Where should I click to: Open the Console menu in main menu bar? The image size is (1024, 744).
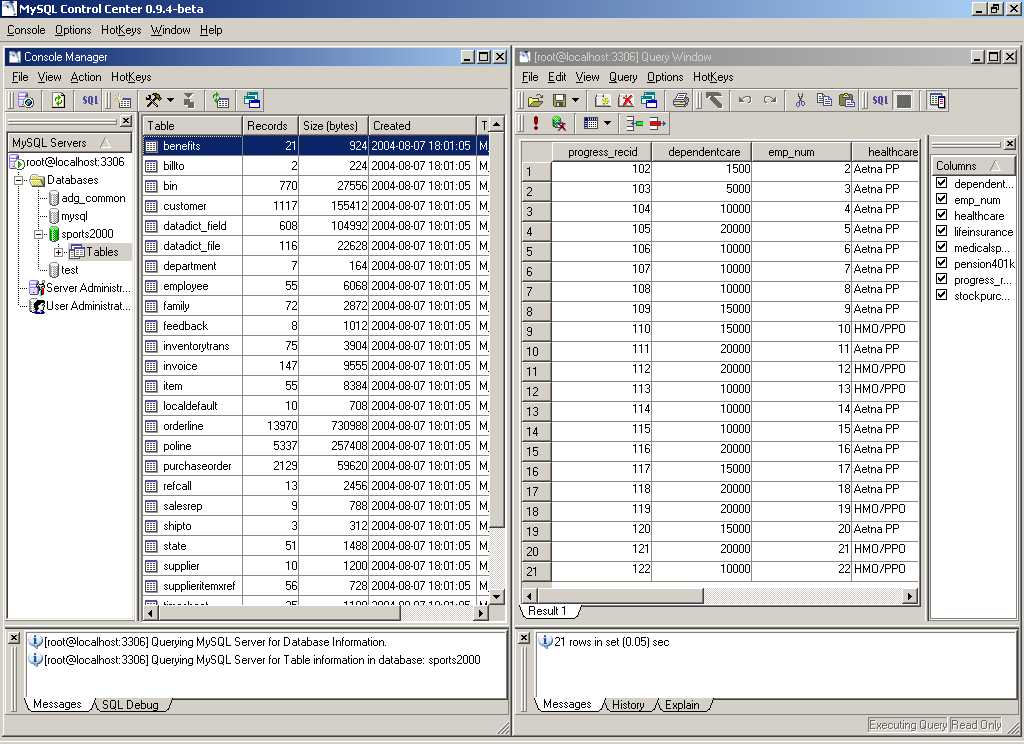click(26, 30)
